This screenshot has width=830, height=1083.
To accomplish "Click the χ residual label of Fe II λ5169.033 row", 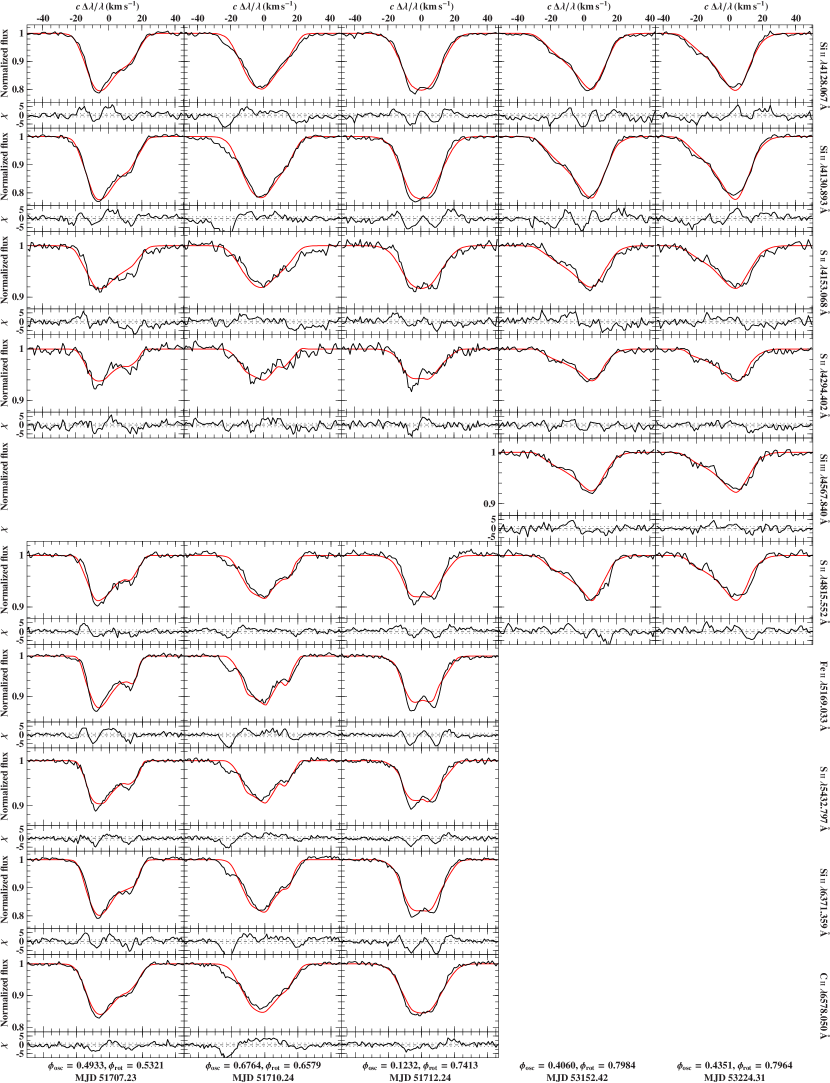I will pos(5,736).
